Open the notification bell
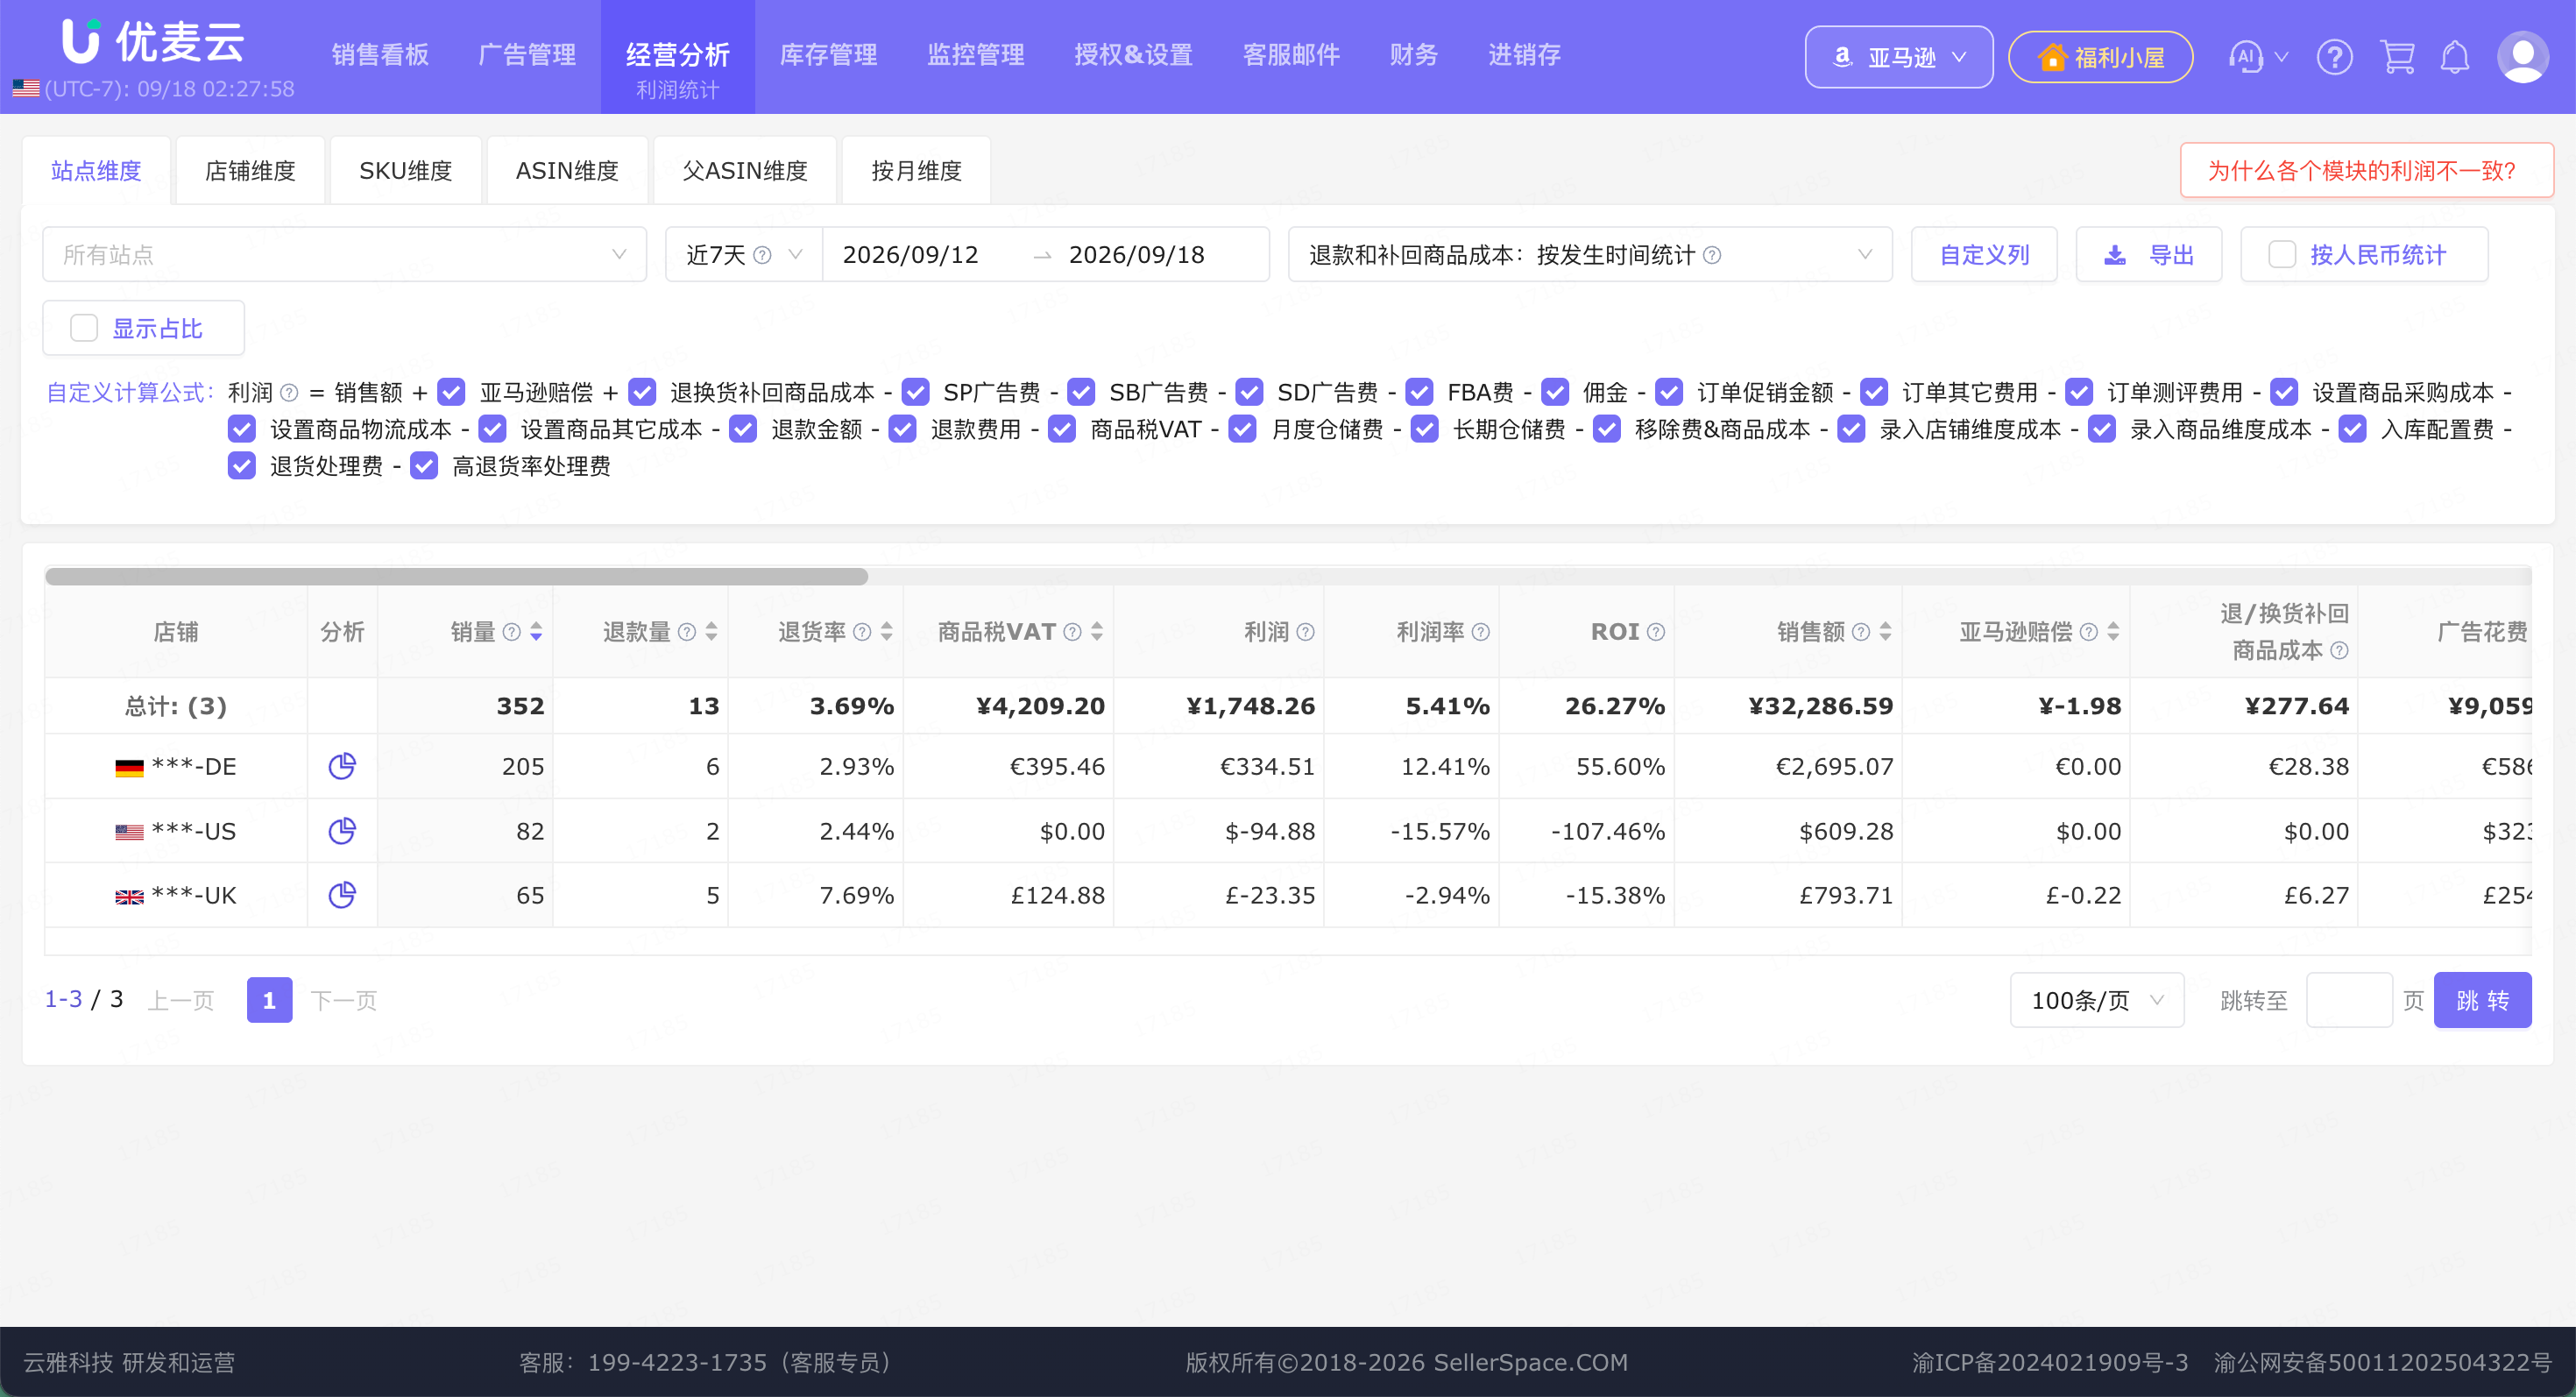The height and width of the screenshot is (1397, 2576). pyautogui.click(x=2455, y=57)
